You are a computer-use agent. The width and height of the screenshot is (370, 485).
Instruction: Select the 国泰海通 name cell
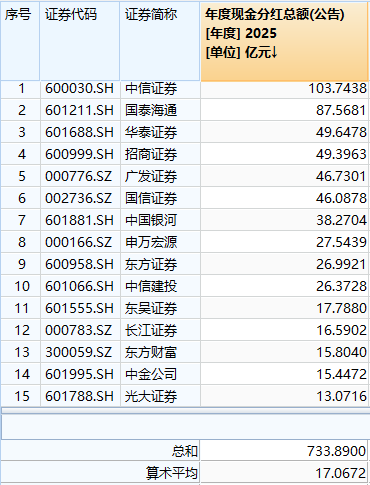pyautogui.click(x=160, y=110)
